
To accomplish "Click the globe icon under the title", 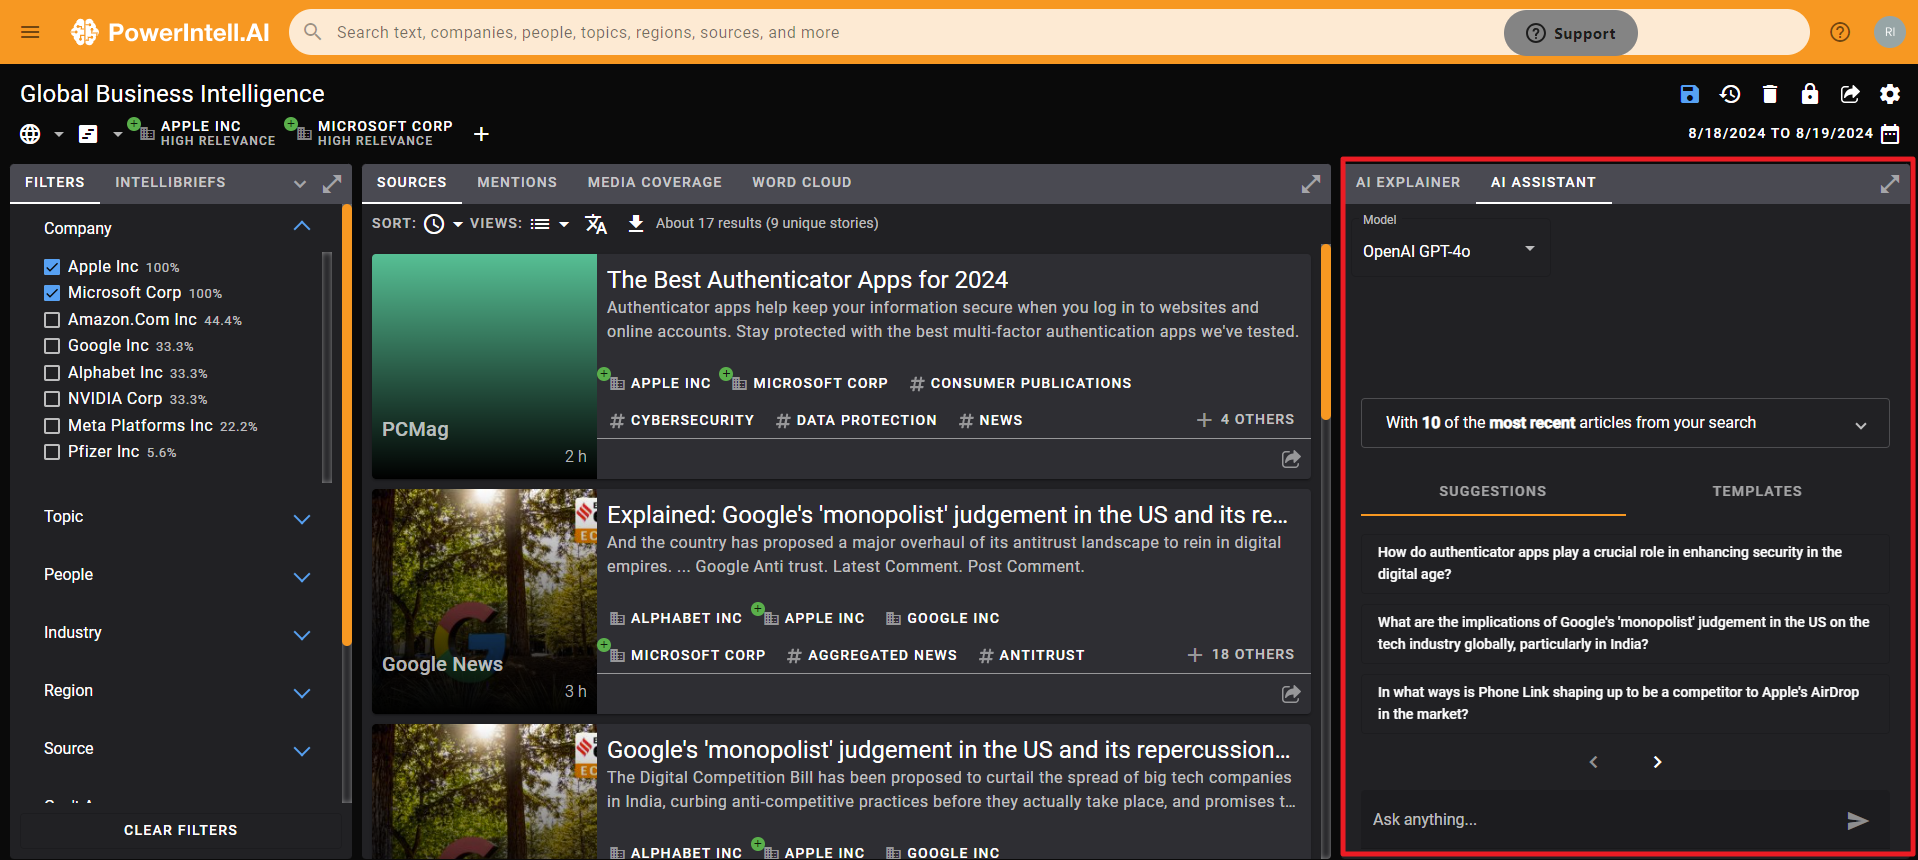I will [x=30, y=134].
